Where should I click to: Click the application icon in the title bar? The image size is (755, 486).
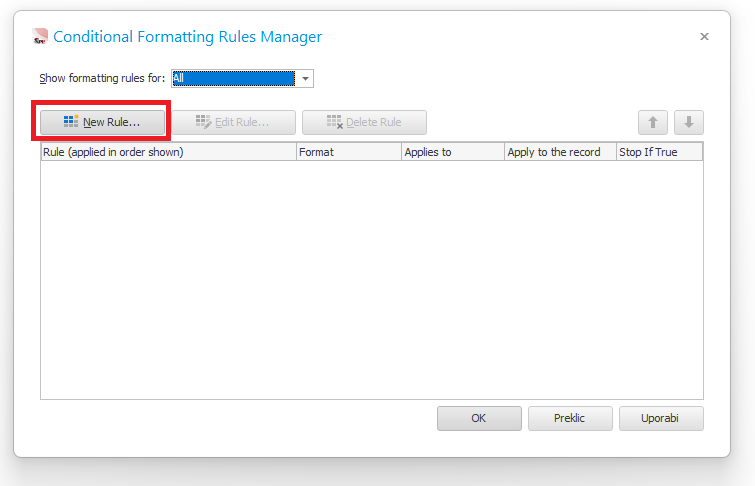40,37
